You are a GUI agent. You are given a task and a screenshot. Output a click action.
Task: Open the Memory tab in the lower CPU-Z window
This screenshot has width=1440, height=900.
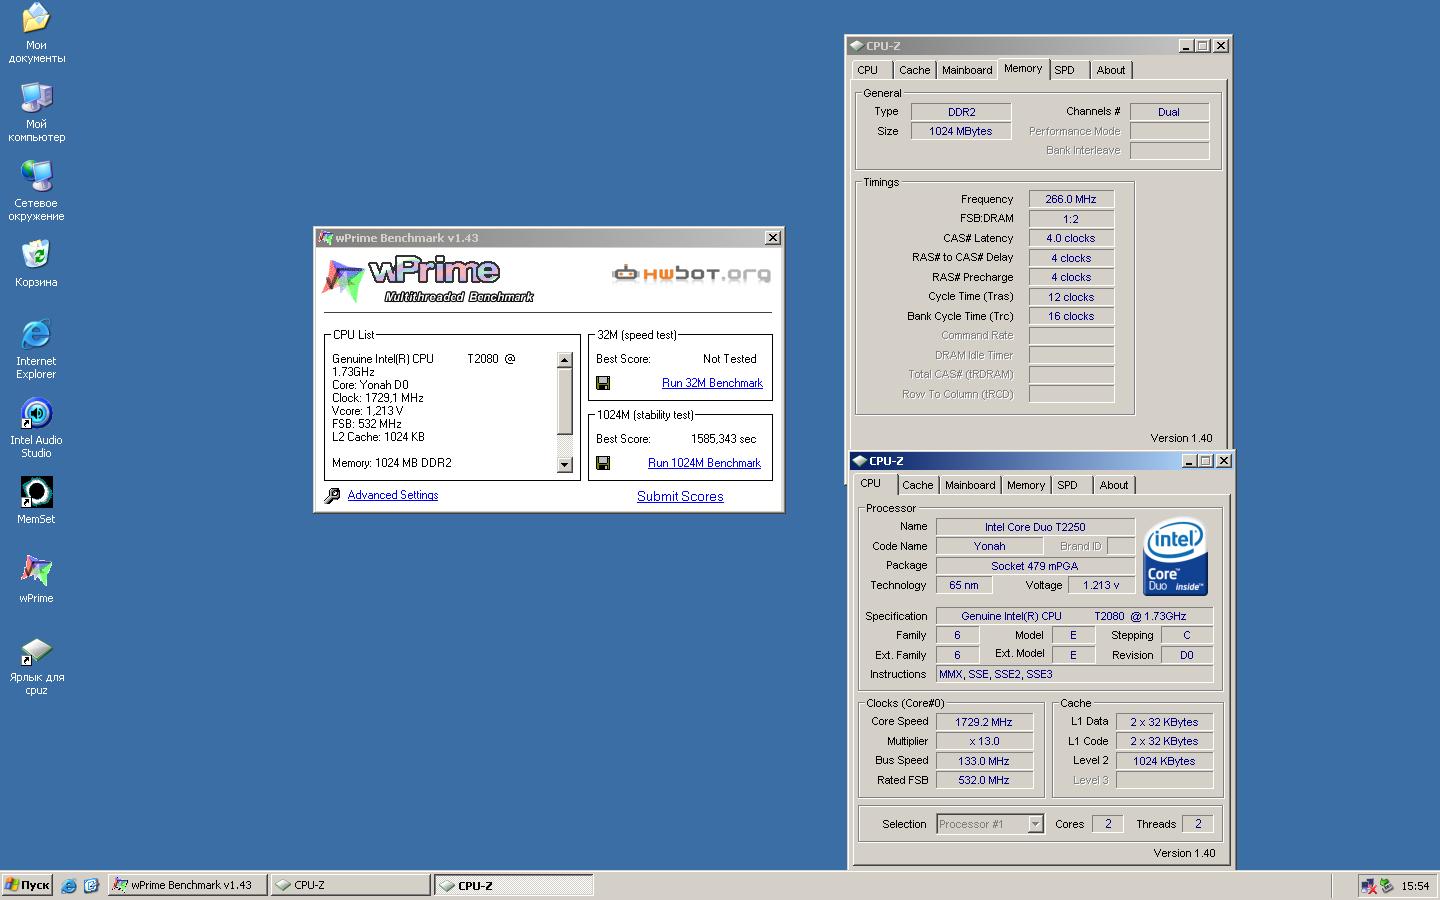[x=1026, y=485]
